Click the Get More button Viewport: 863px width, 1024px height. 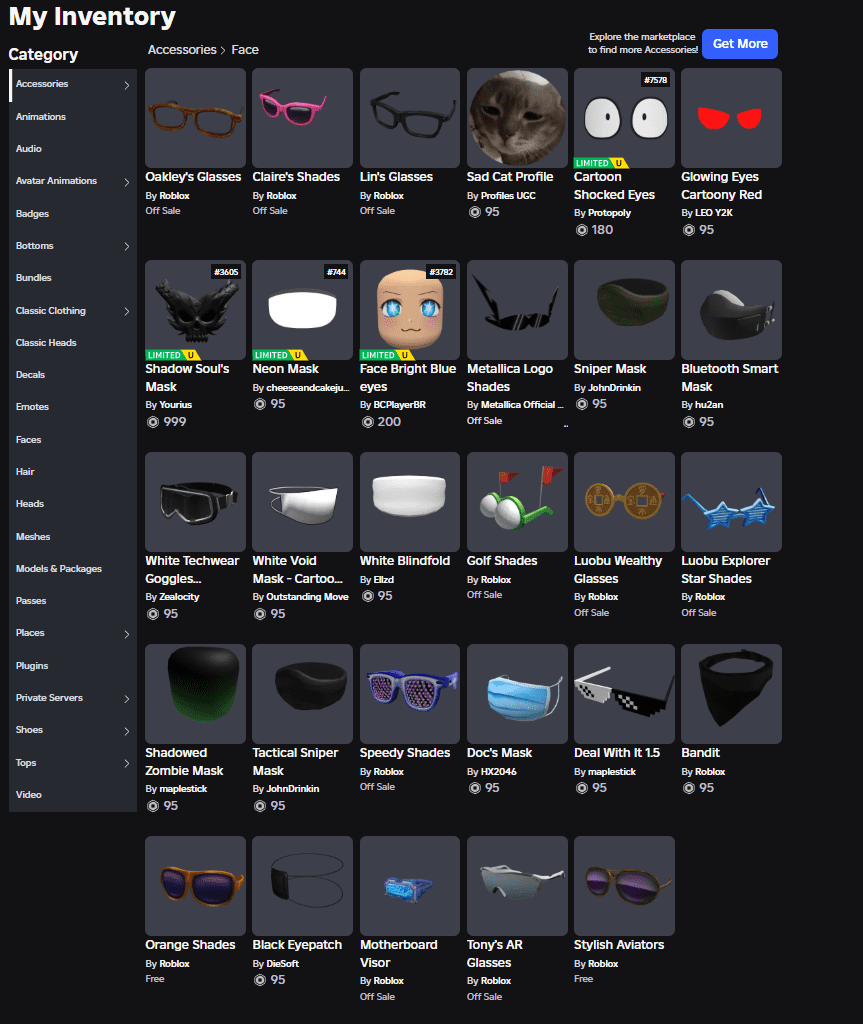coord(740,44)
